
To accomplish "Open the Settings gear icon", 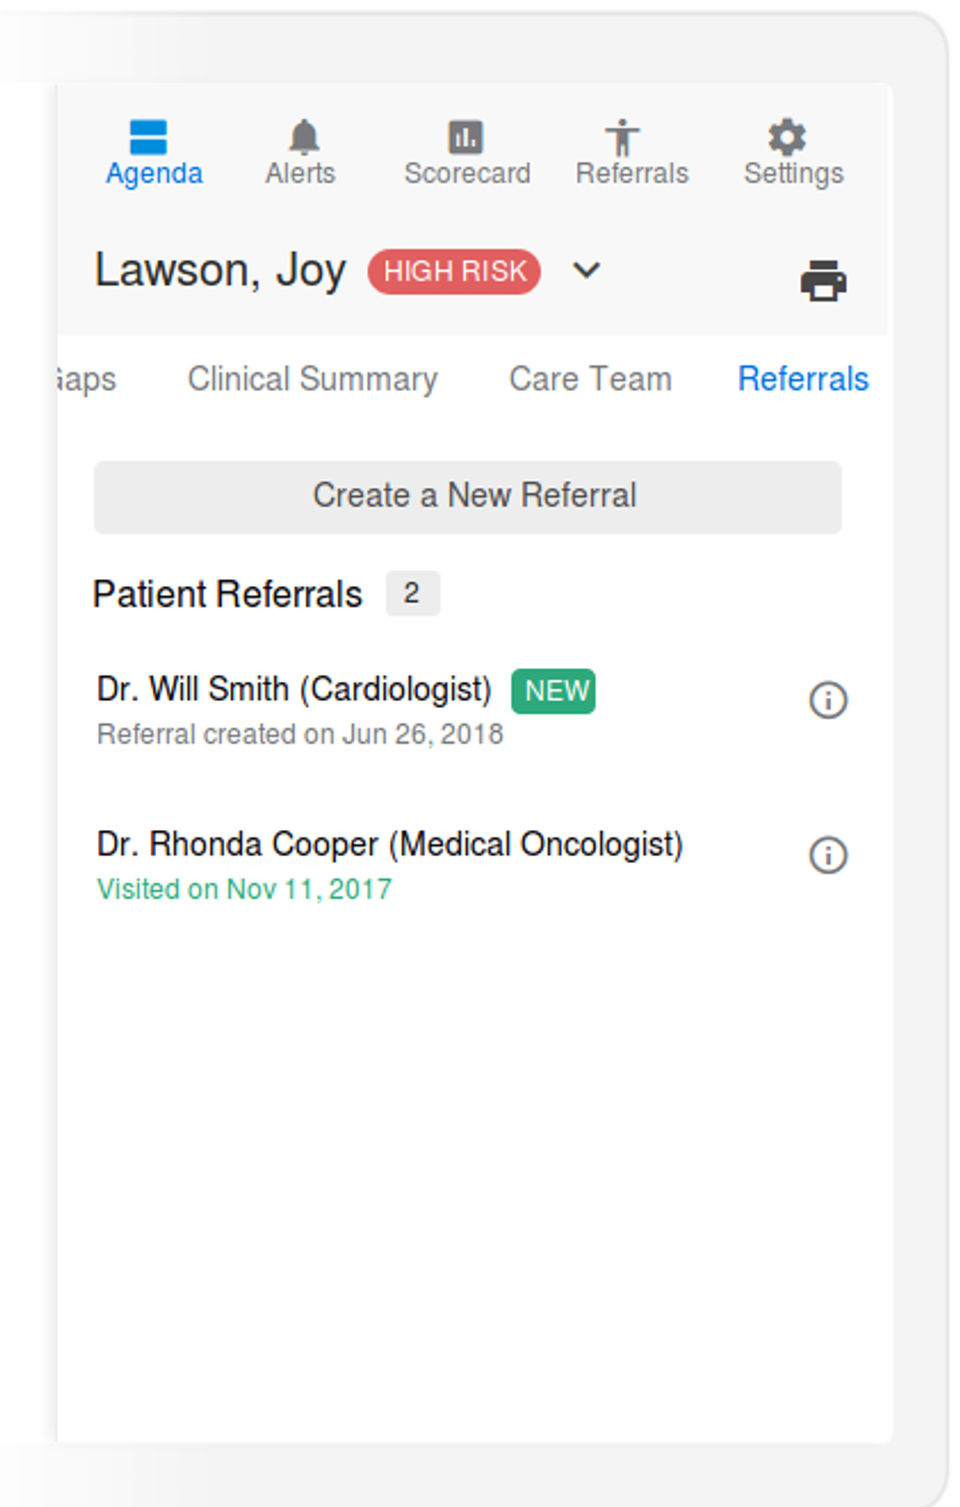I will pyautogui.click(x=787, y=137).
